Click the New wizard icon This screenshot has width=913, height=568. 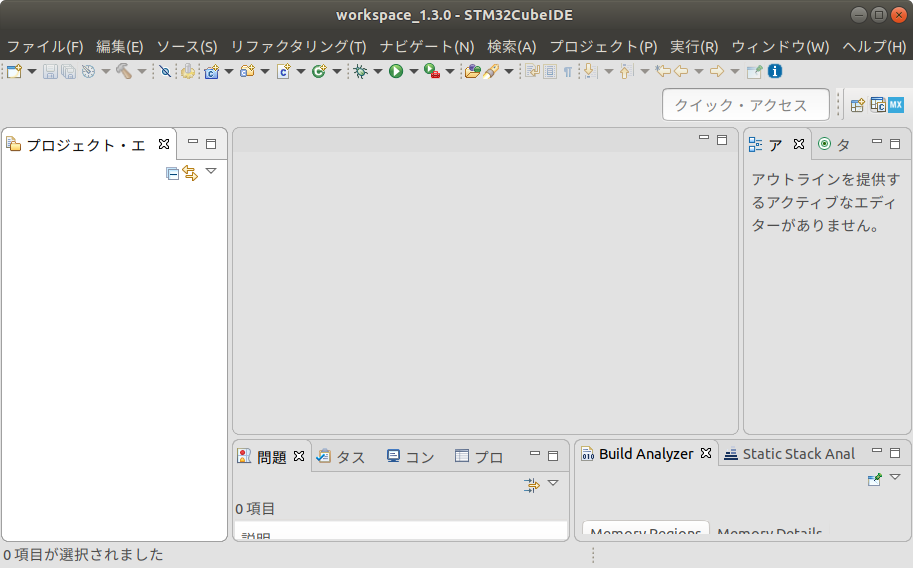(14, 72)
